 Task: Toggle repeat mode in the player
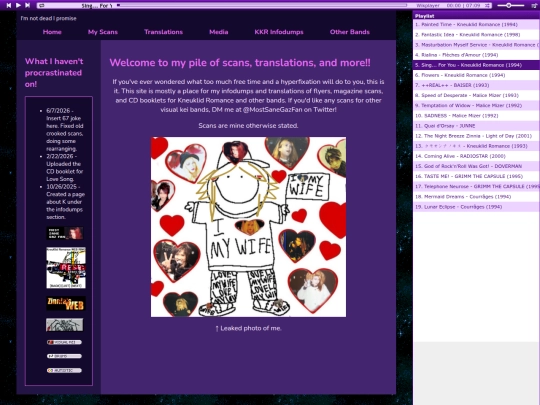(x=42, y=6)
